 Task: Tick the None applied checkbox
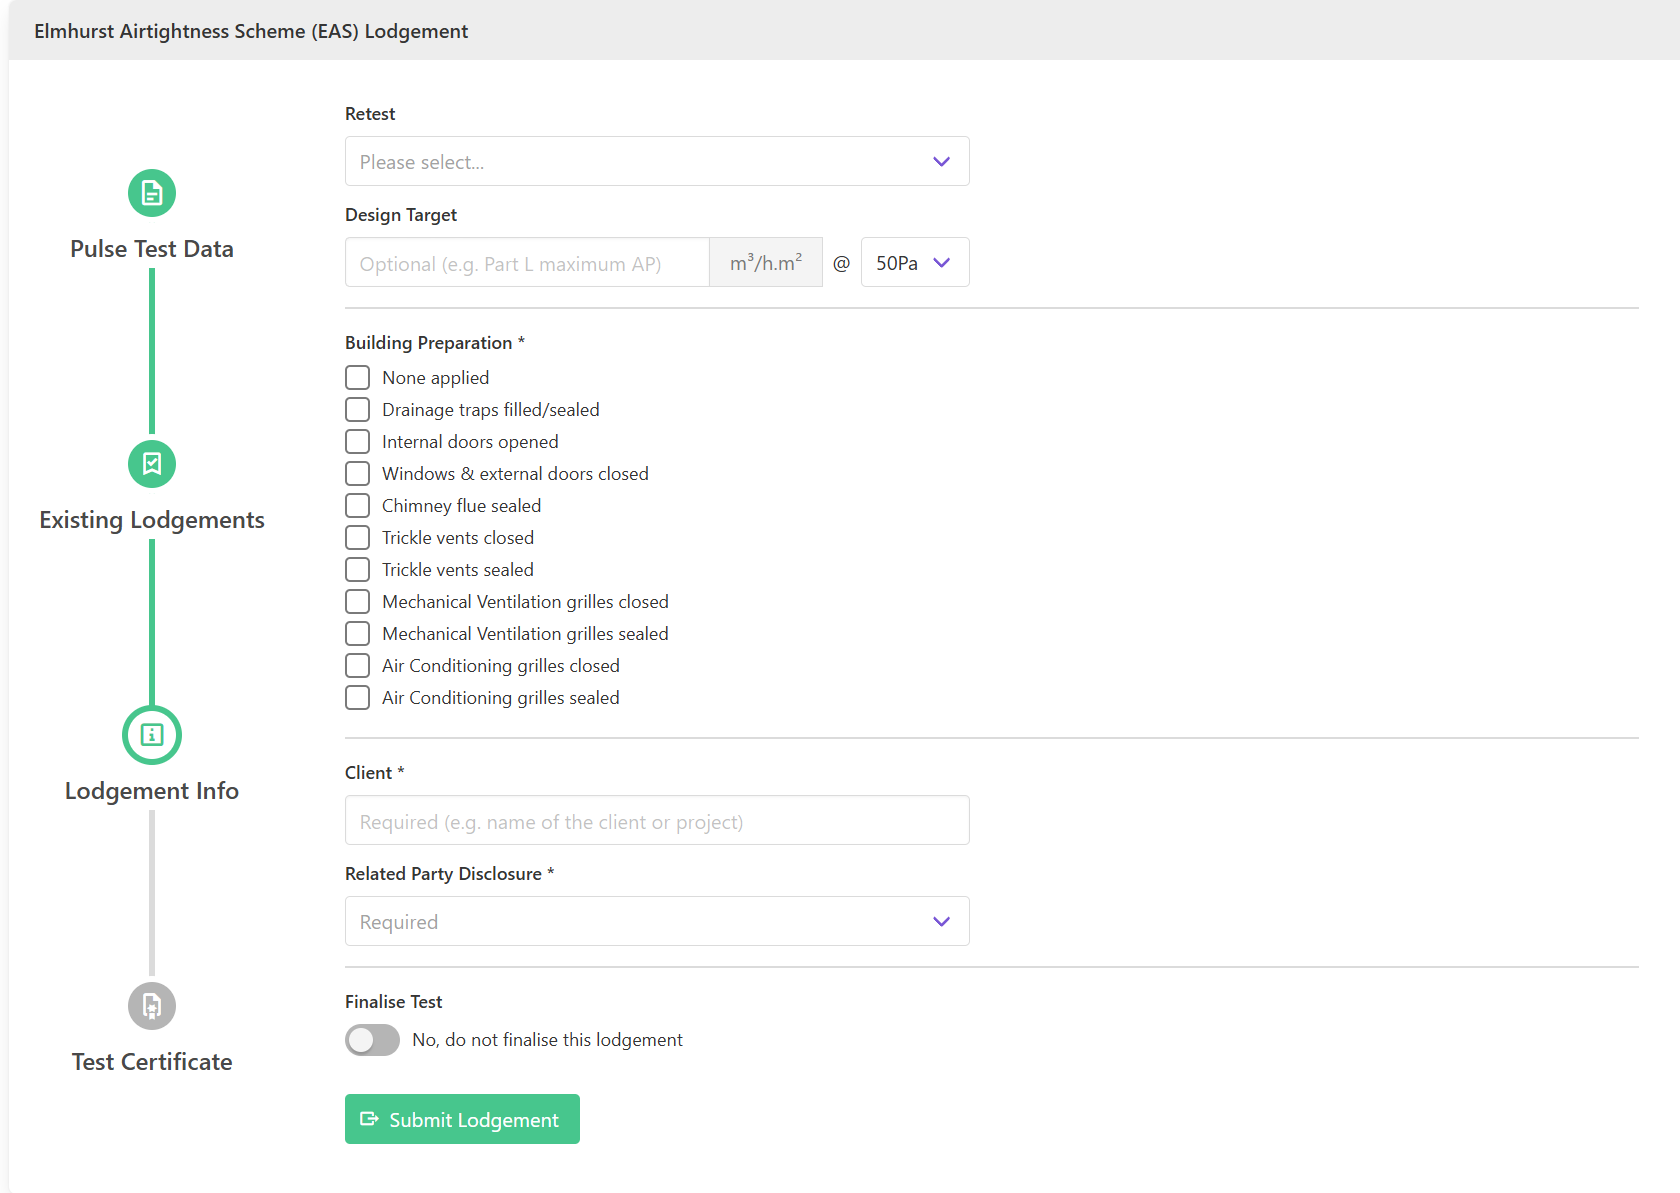357,378
